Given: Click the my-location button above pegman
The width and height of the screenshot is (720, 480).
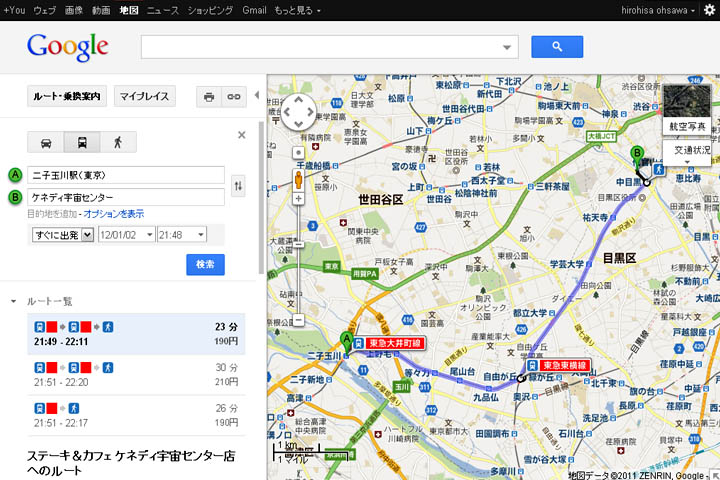Looking at the screenshot, I should coord(298,152).
